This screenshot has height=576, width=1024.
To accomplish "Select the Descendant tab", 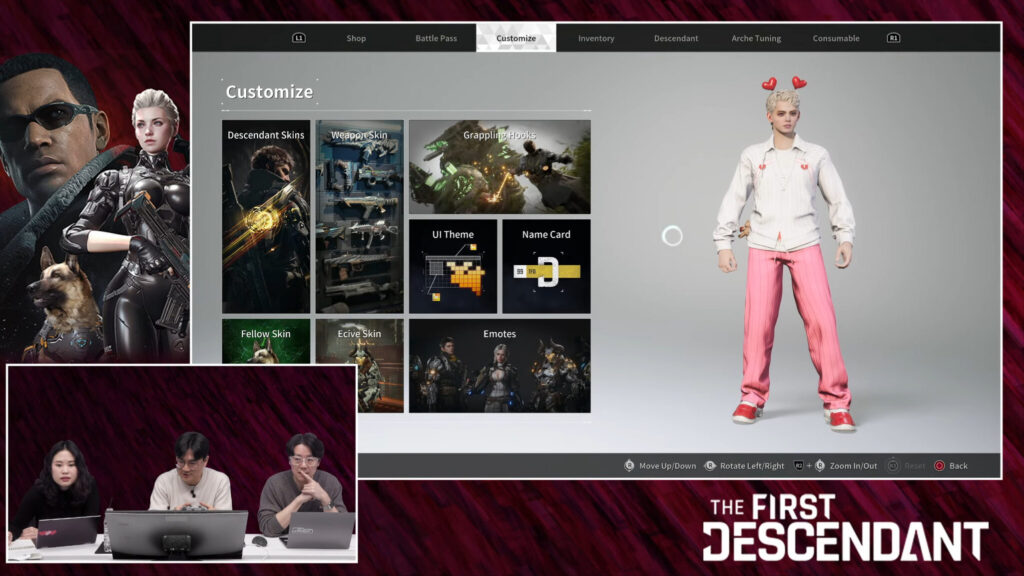I will [676, 38].
